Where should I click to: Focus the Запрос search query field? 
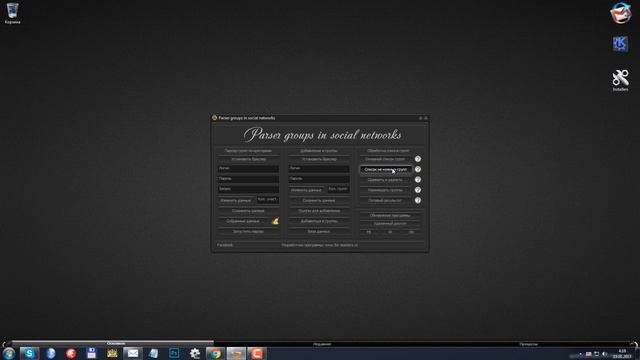pos(248,189)
